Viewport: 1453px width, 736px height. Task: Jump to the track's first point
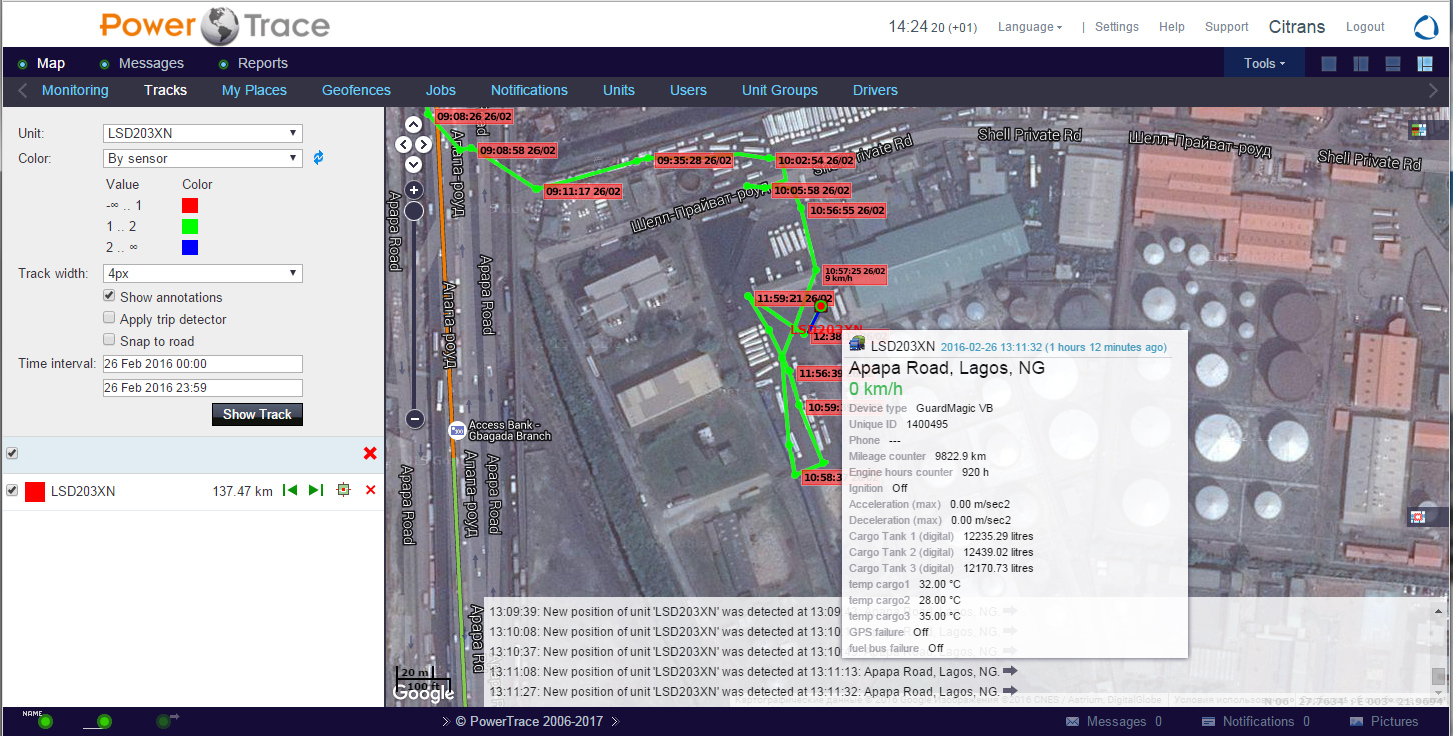tap(290, 490)
